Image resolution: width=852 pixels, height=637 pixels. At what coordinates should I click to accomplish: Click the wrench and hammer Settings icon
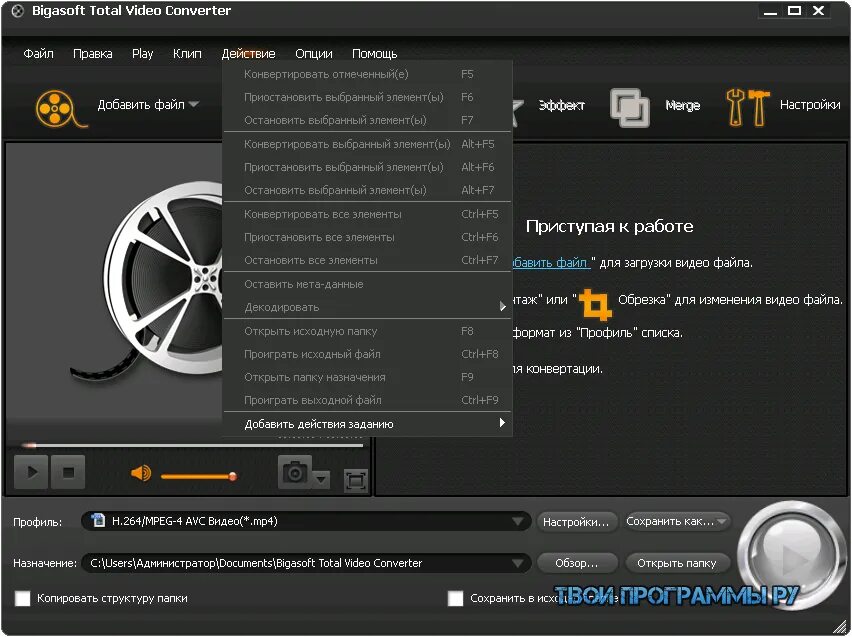[x=748, y=107]
